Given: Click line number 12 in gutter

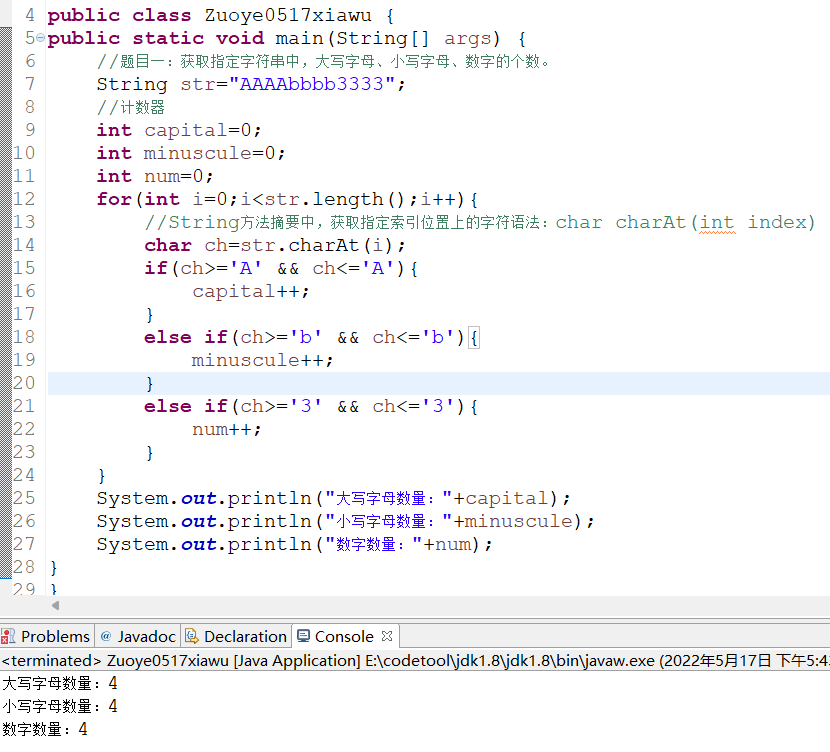Looking at the screenshot, I should [x=24, y=199].
